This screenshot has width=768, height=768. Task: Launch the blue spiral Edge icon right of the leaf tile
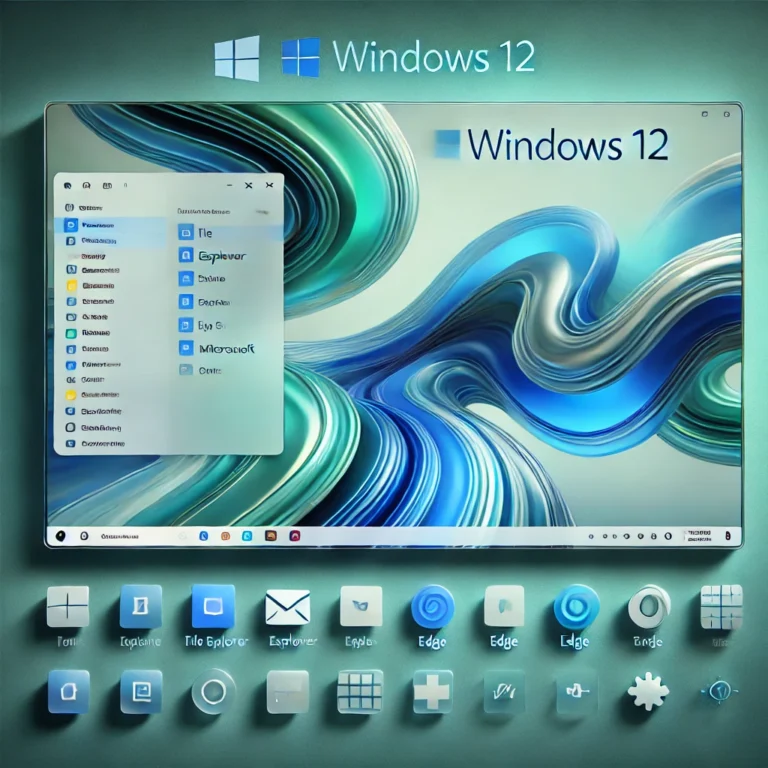(x=432, y=606)
